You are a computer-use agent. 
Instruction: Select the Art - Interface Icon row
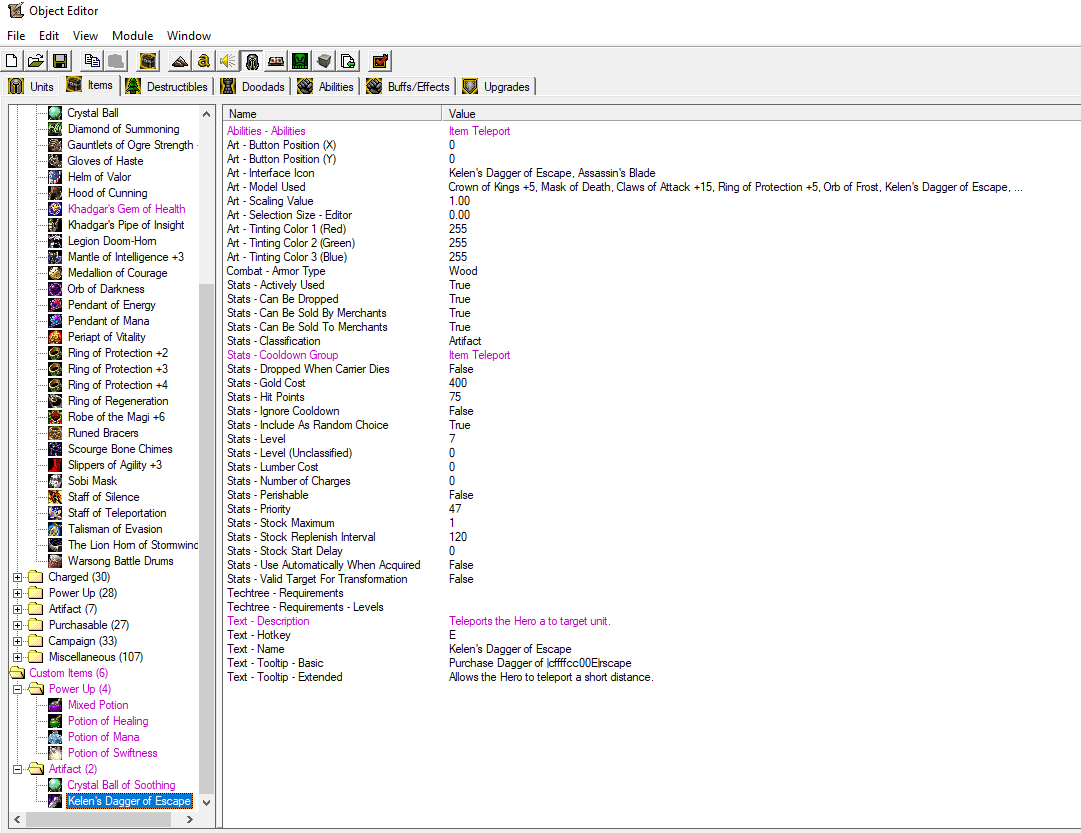pos(651,173)
